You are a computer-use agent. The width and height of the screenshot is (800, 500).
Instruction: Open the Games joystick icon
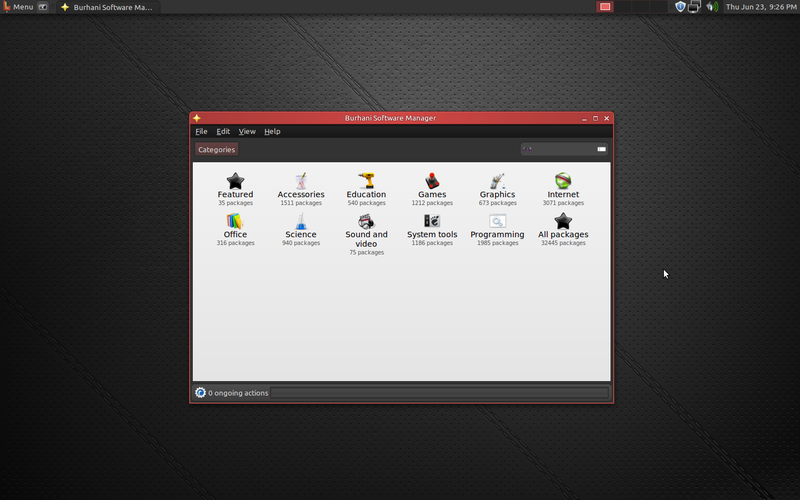click(x=432, y=181)
